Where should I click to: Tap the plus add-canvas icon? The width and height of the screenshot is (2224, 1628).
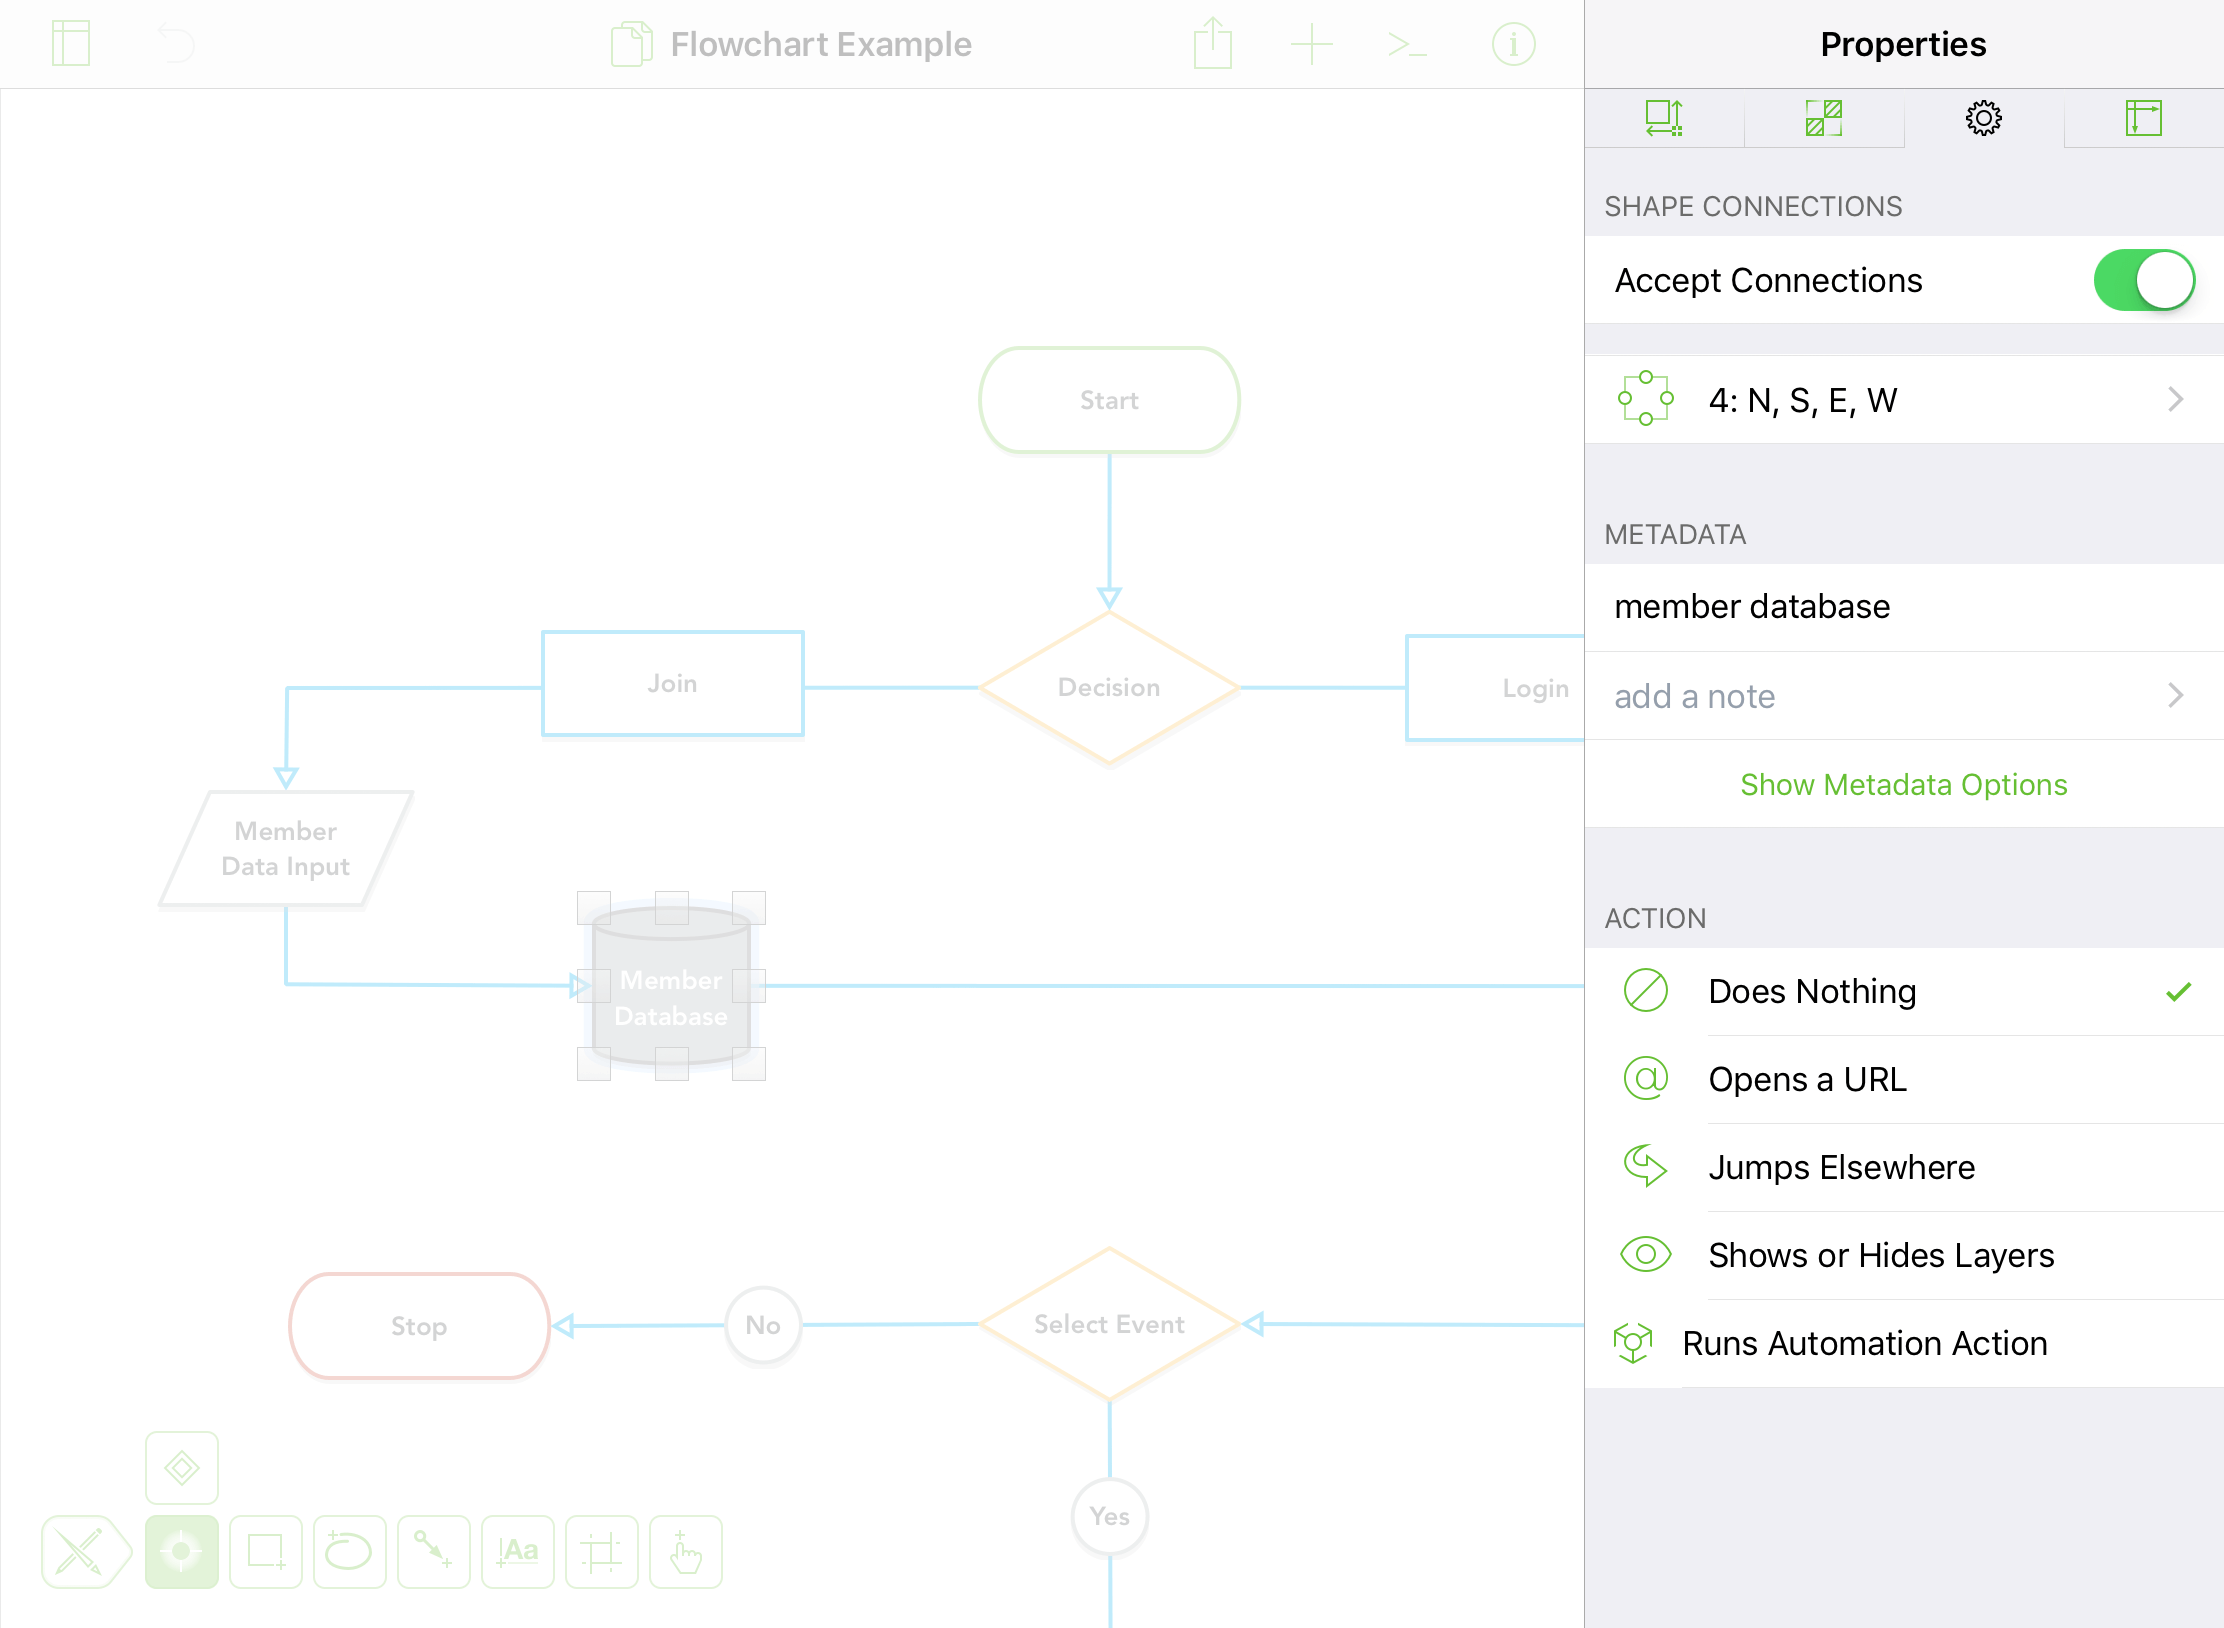(x=1311, y=44)
